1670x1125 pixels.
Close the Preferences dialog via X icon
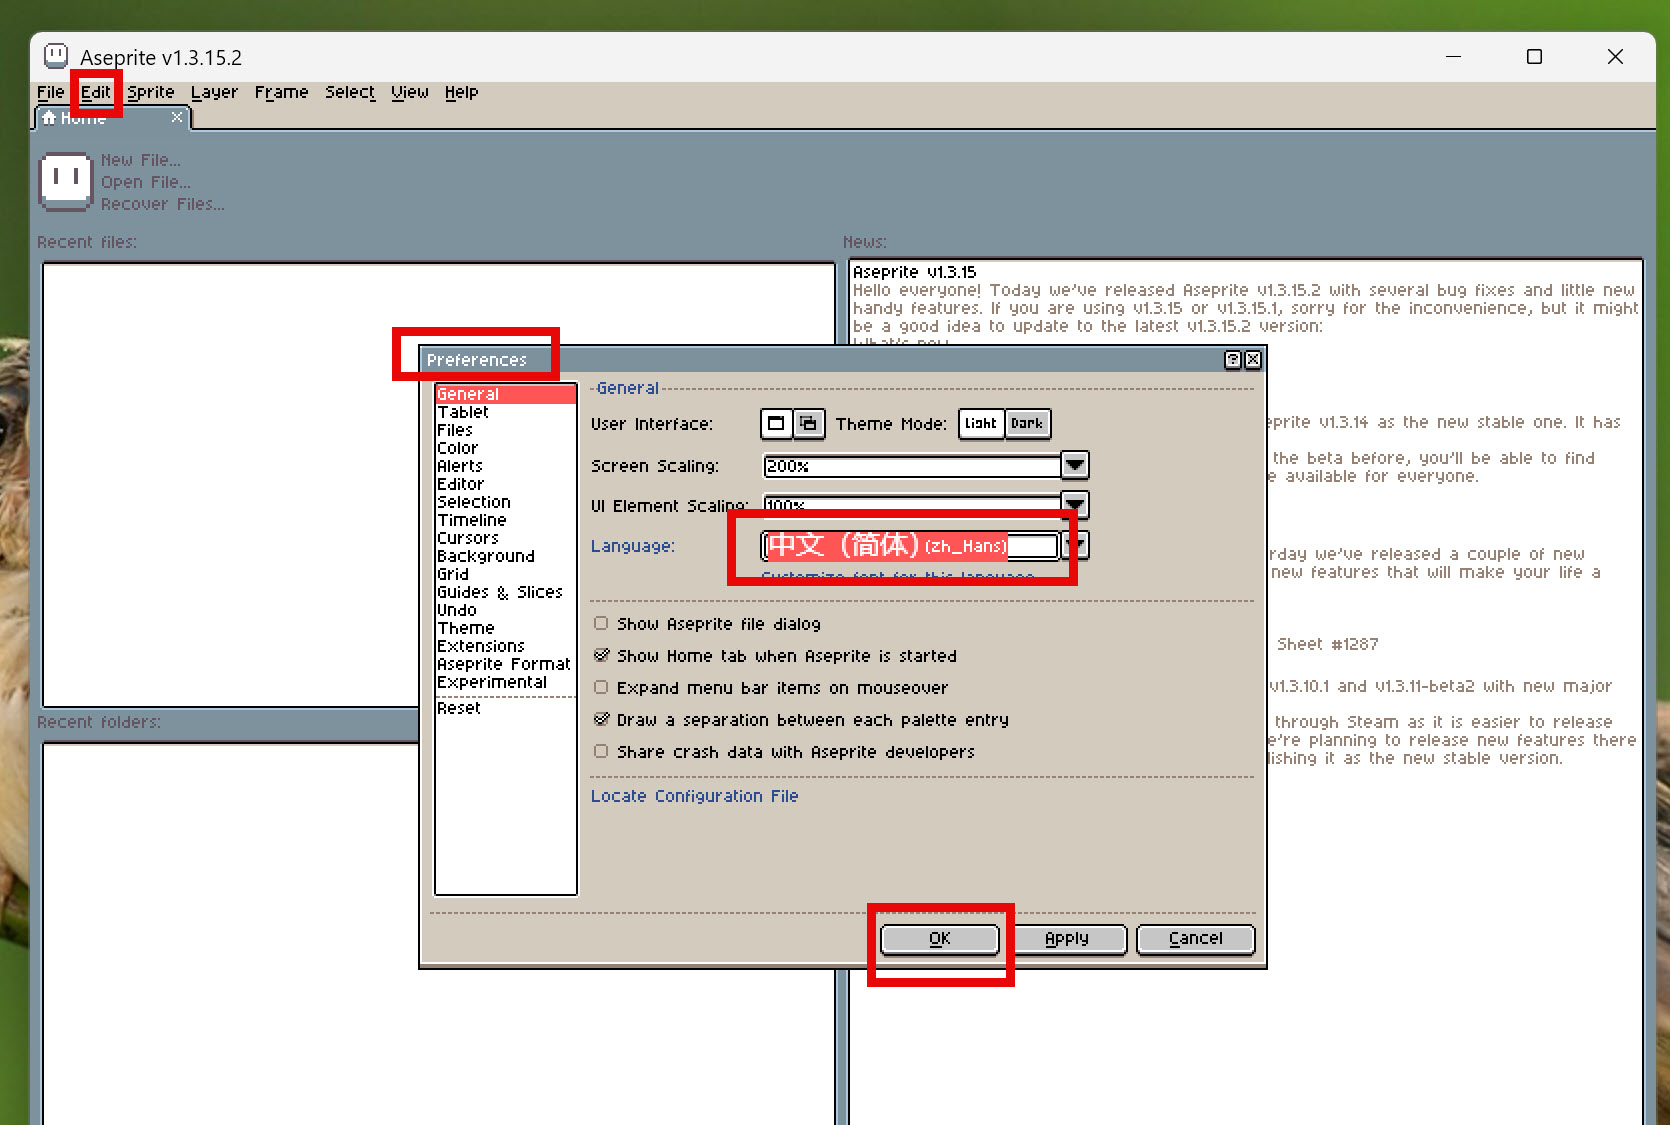1253,360
